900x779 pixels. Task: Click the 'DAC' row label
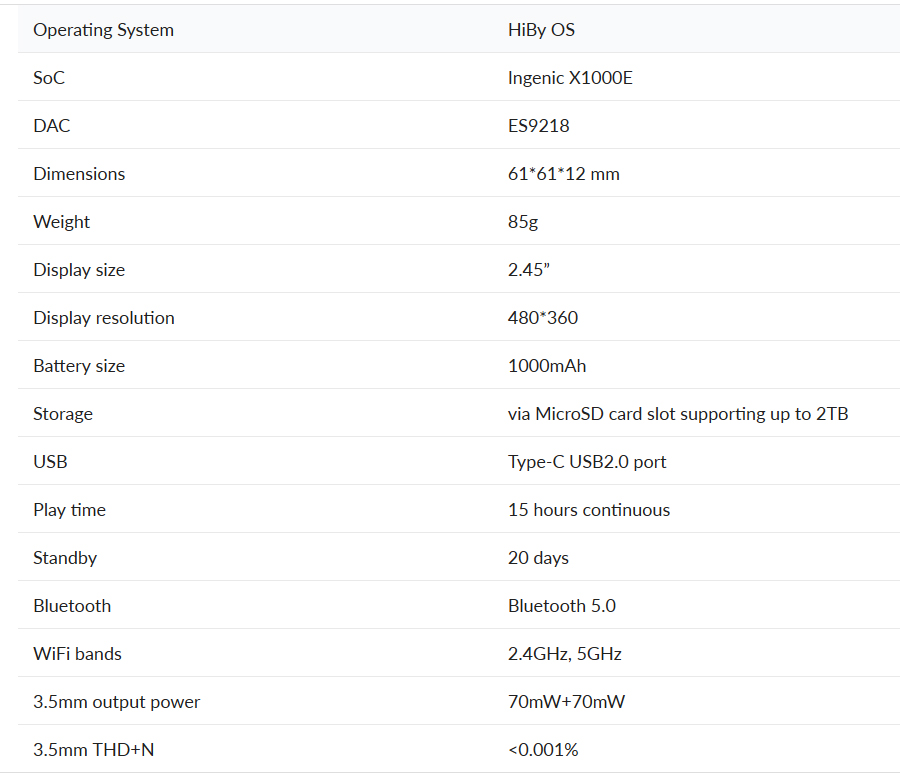click(52, 126)
